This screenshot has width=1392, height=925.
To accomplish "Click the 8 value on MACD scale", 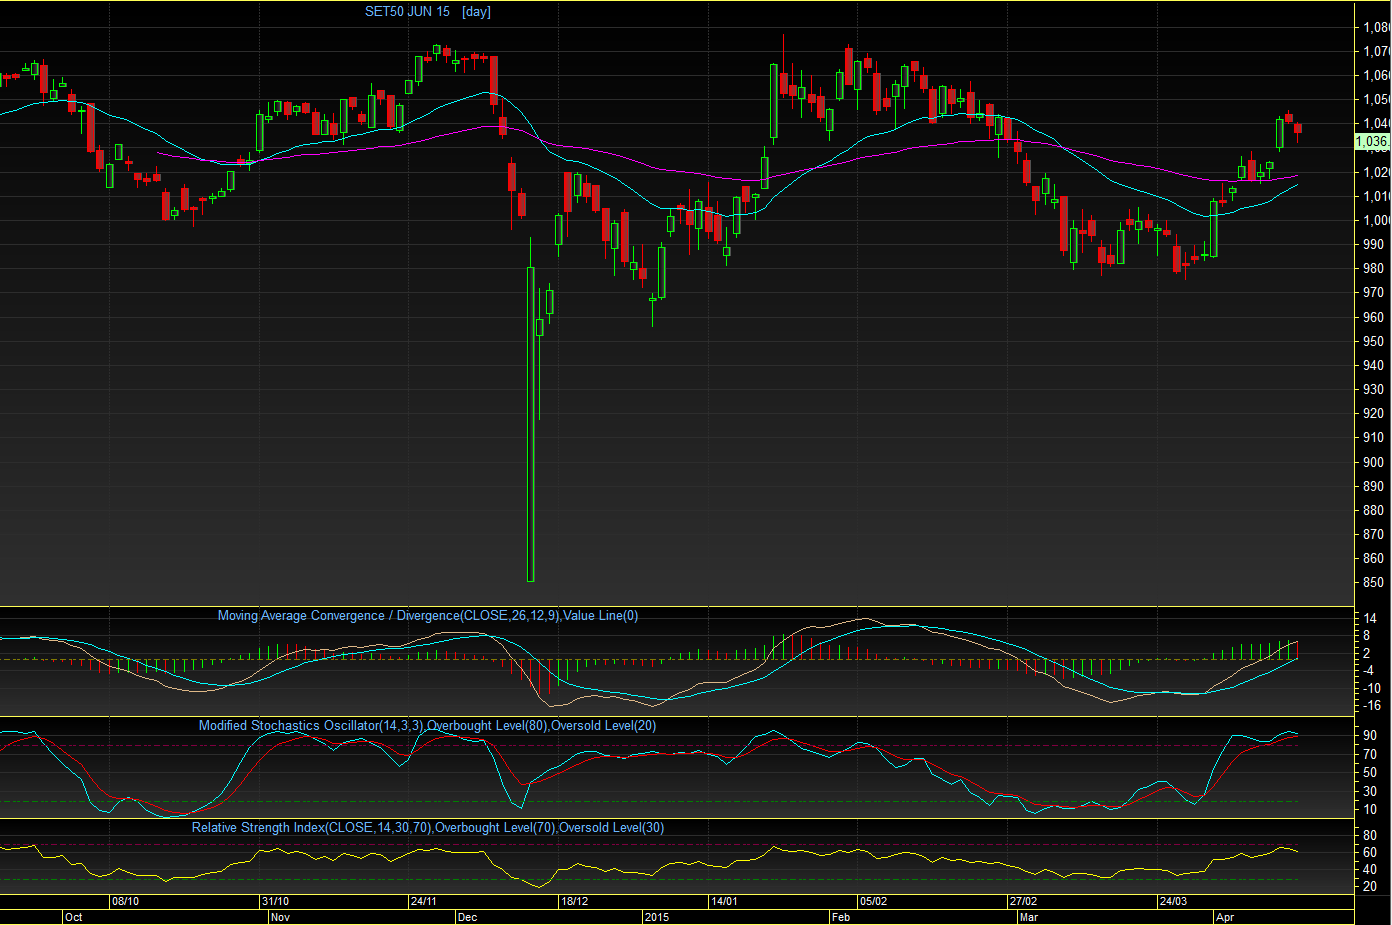I will [1367, 636].
